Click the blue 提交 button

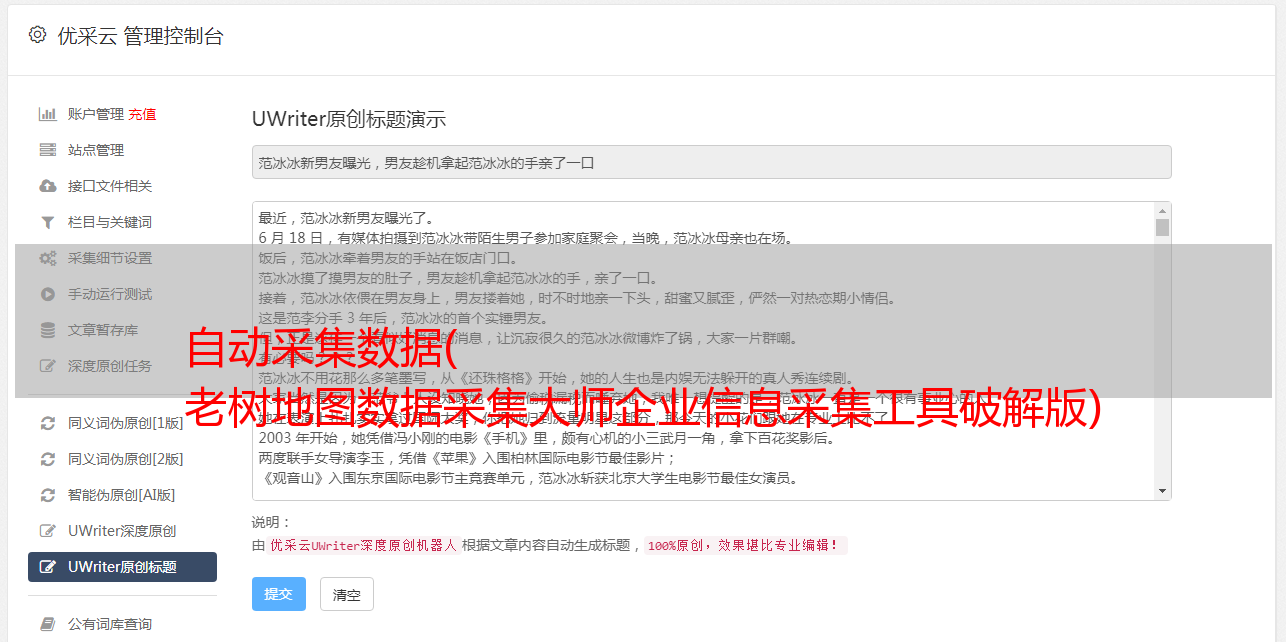278,594
